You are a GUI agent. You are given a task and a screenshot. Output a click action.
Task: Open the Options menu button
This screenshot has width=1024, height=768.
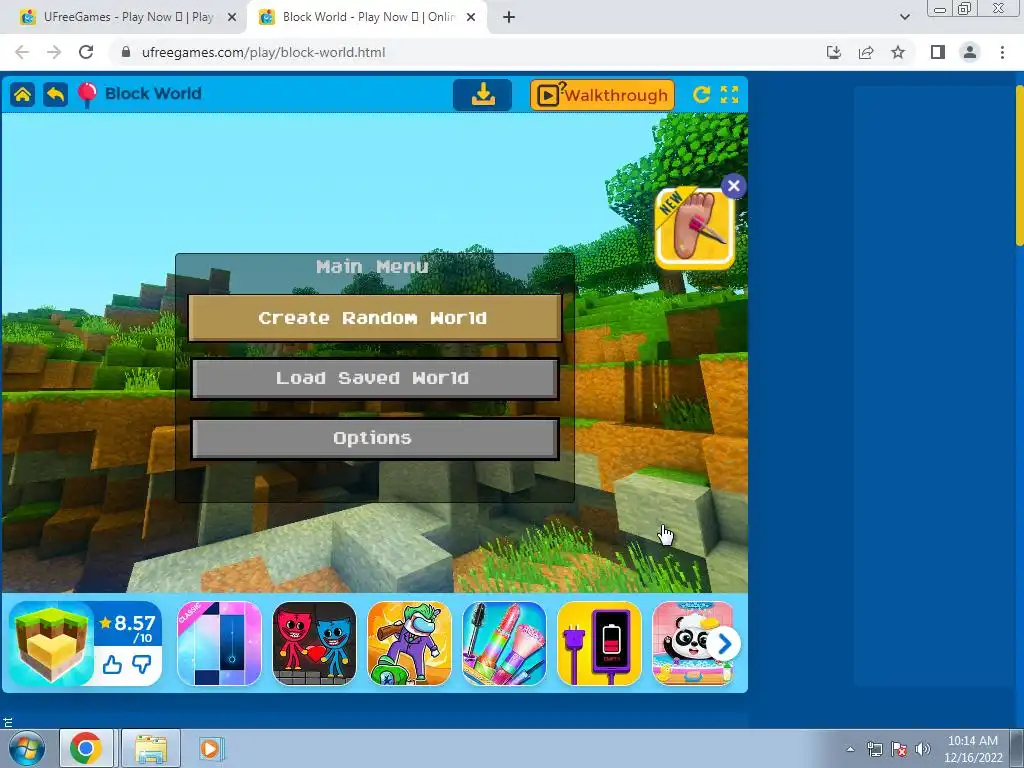[x=375, y=438]
